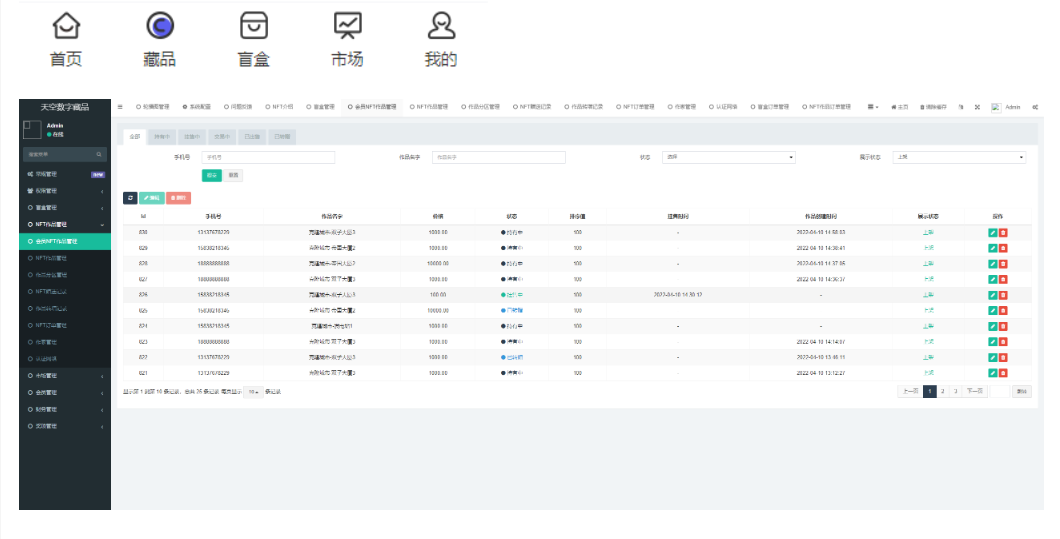Click the fullscreen arrows icon in header
The image size is (1060, 539).
pos(977,107)
